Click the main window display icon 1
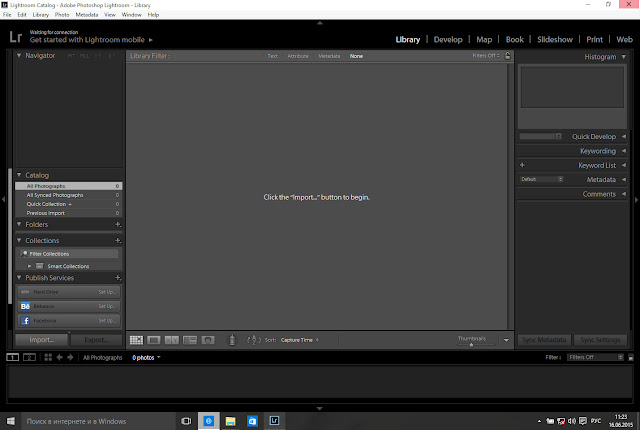640x430 pixels. [x=13, y=357]
